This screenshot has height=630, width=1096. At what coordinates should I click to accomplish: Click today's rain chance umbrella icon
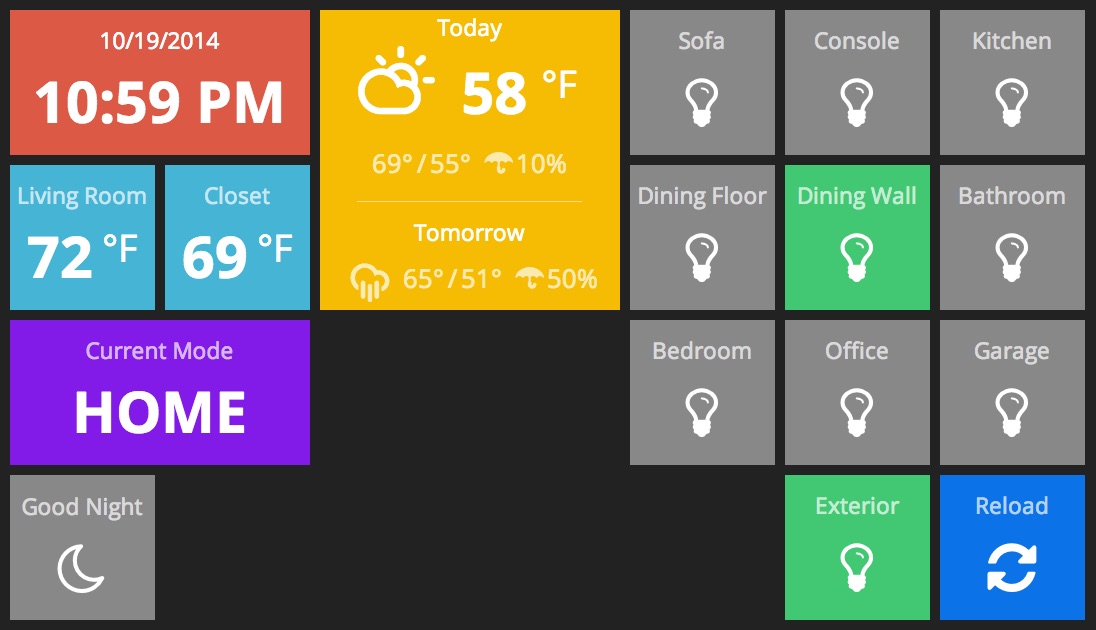[498, 164]
